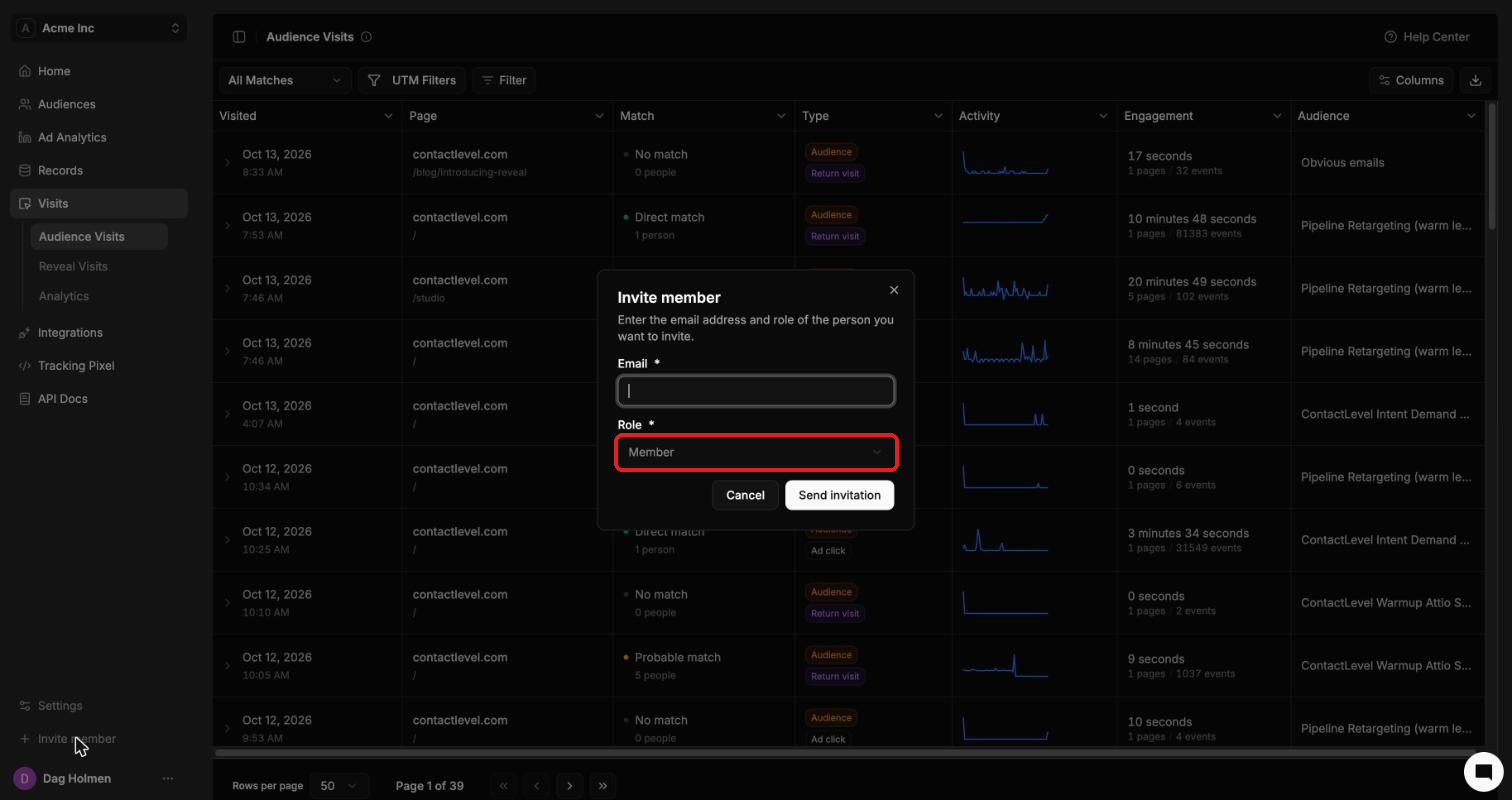
Task: Open the Audience column header menu
Action: click(x=1470, y=116)
